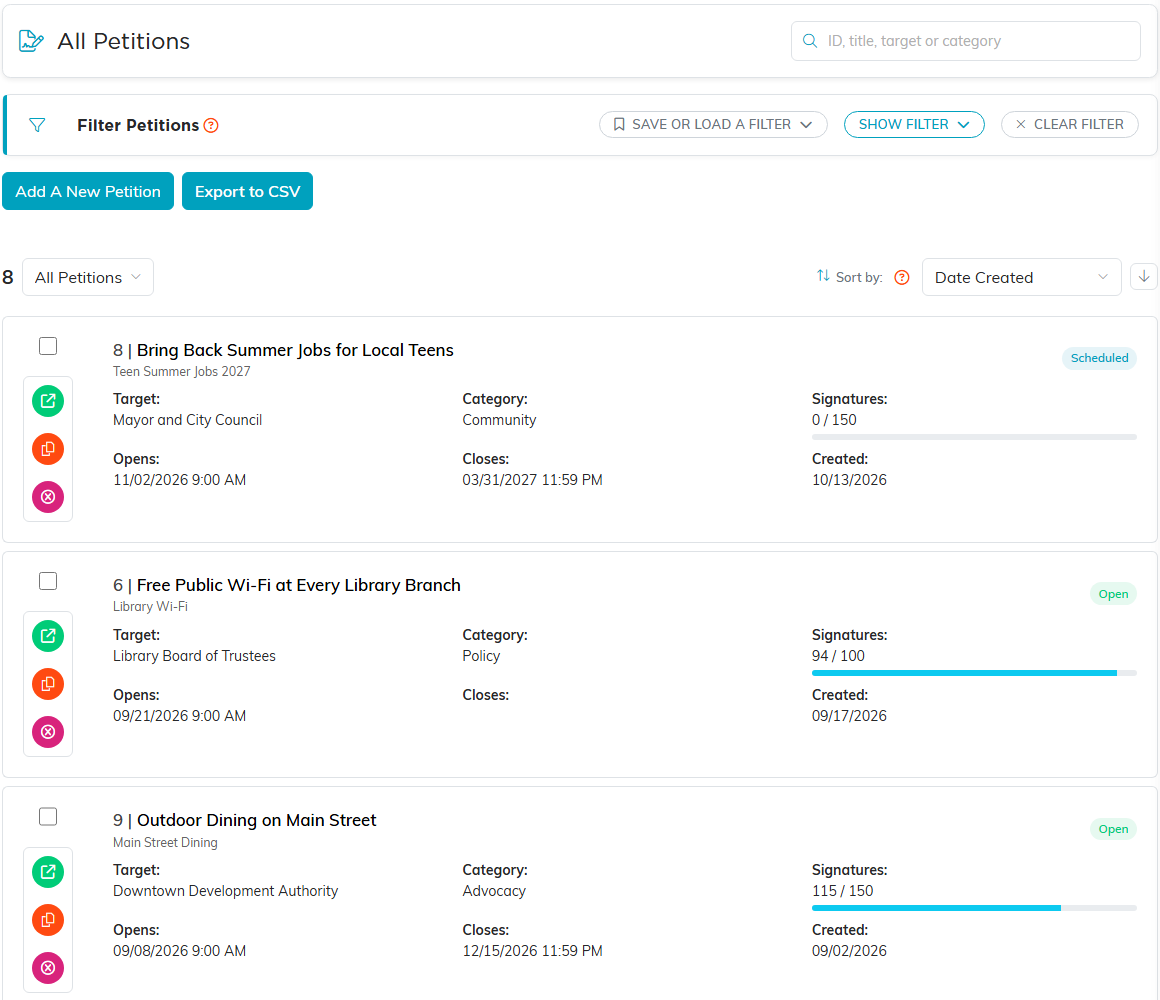Image resolution: width=1160 pixels, height=1000 pixels.
Task: Click Export to CSV button
Action: tap(247, 192)
